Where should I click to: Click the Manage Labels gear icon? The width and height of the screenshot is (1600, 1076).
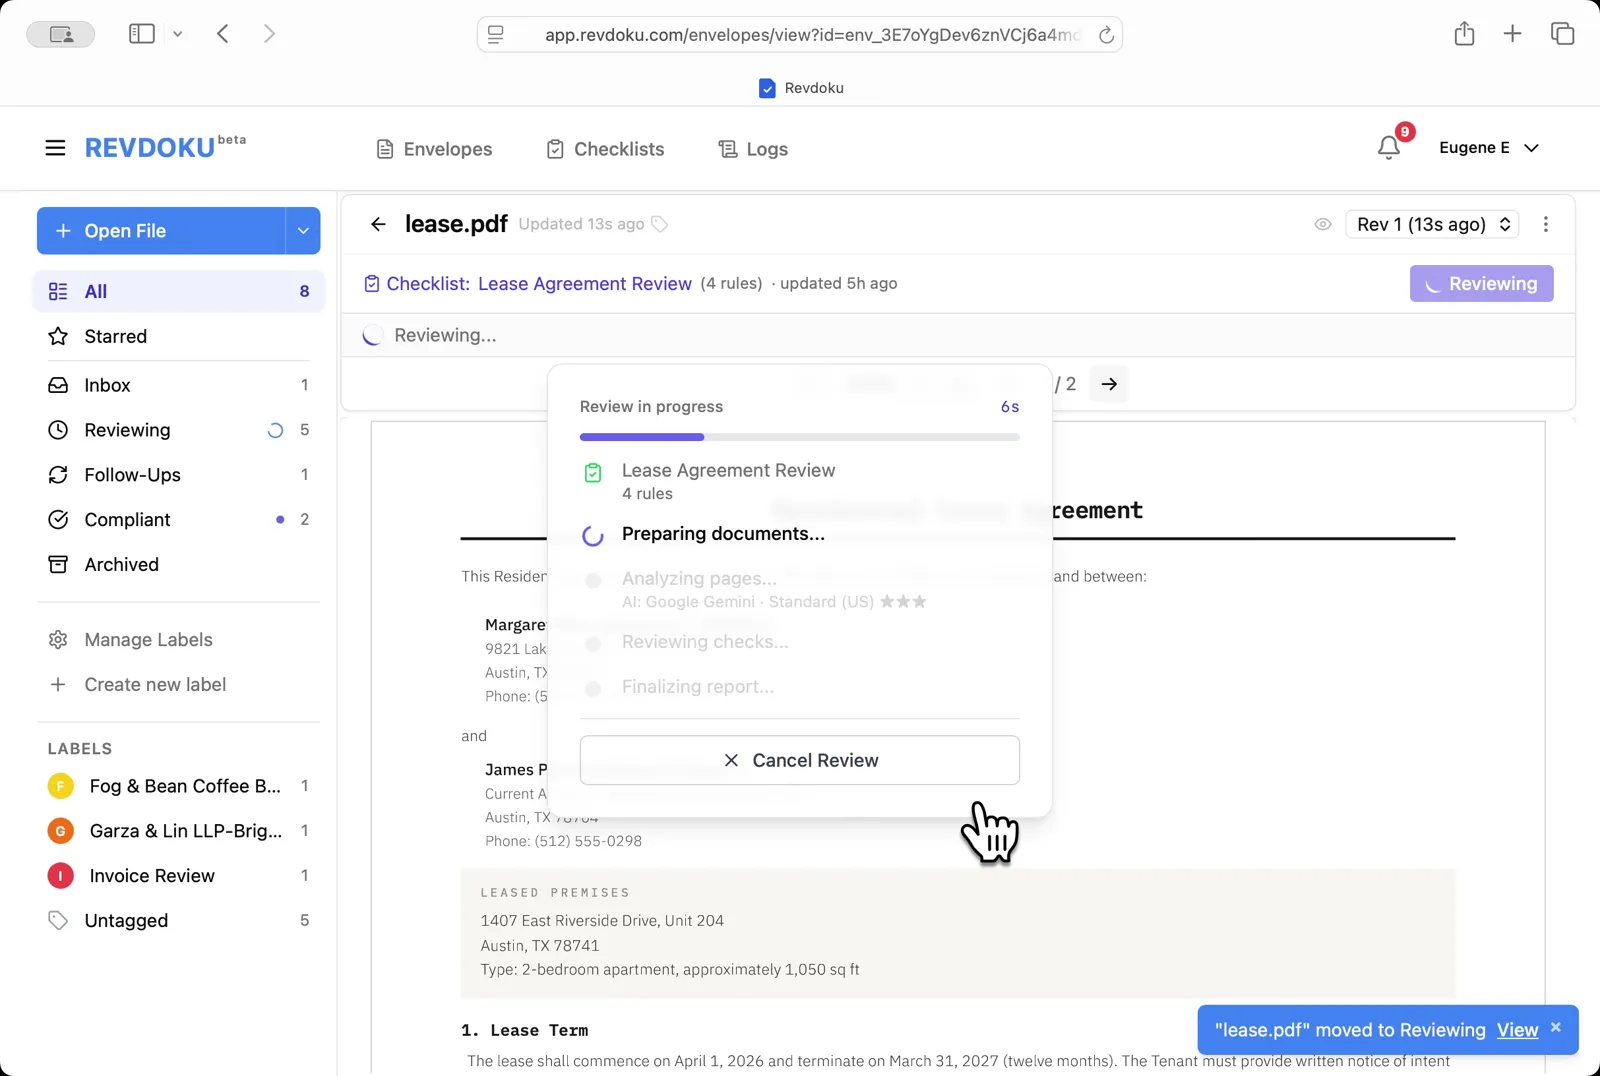[x=58, y=640]
